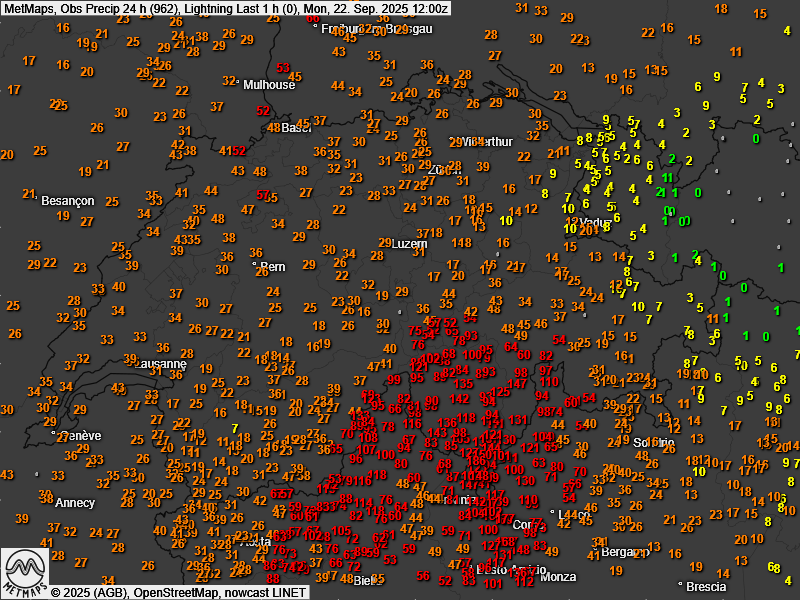Click the Lightning Last 1 h title text
The image size is (800, 600).
(x=217, y=8)
